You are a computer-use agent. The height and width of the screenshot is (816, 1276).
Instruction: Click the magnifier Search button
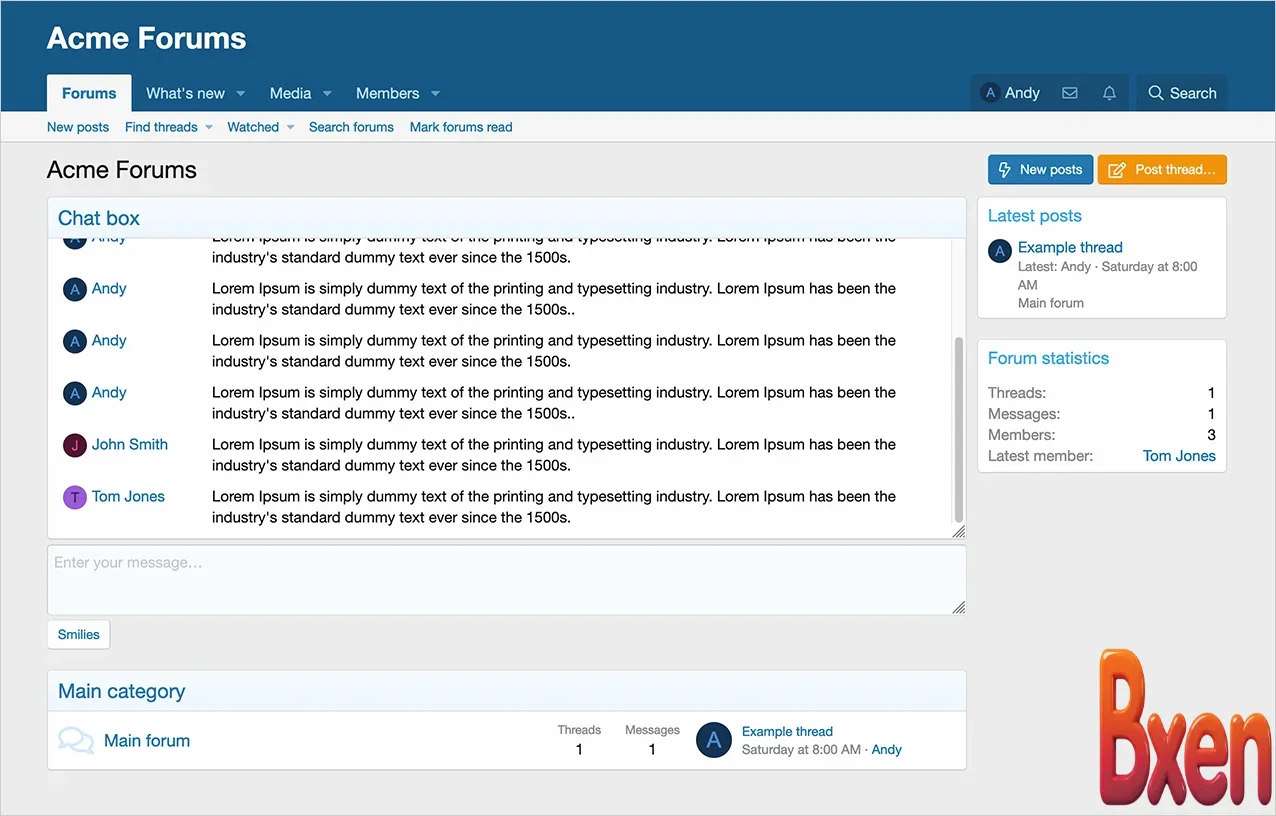point(1181,93)
